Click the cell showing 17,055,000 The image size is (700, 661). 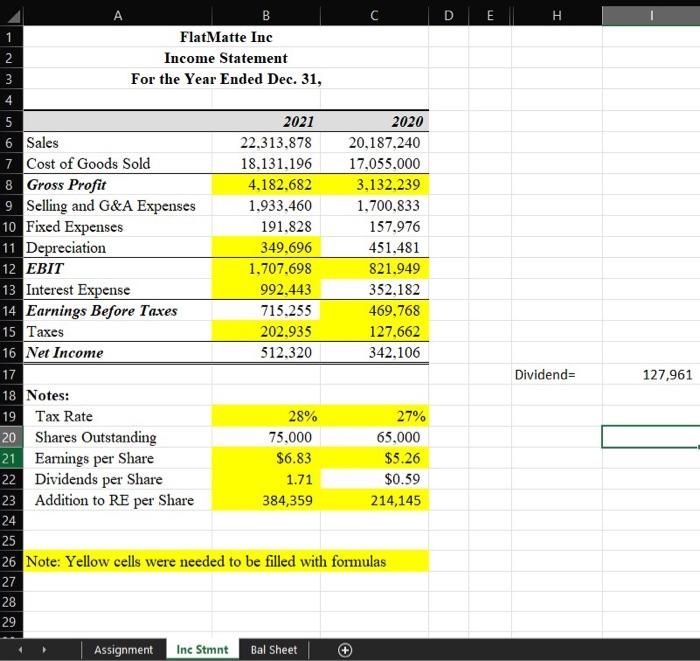pyautogui.click(x=375, y=164)
